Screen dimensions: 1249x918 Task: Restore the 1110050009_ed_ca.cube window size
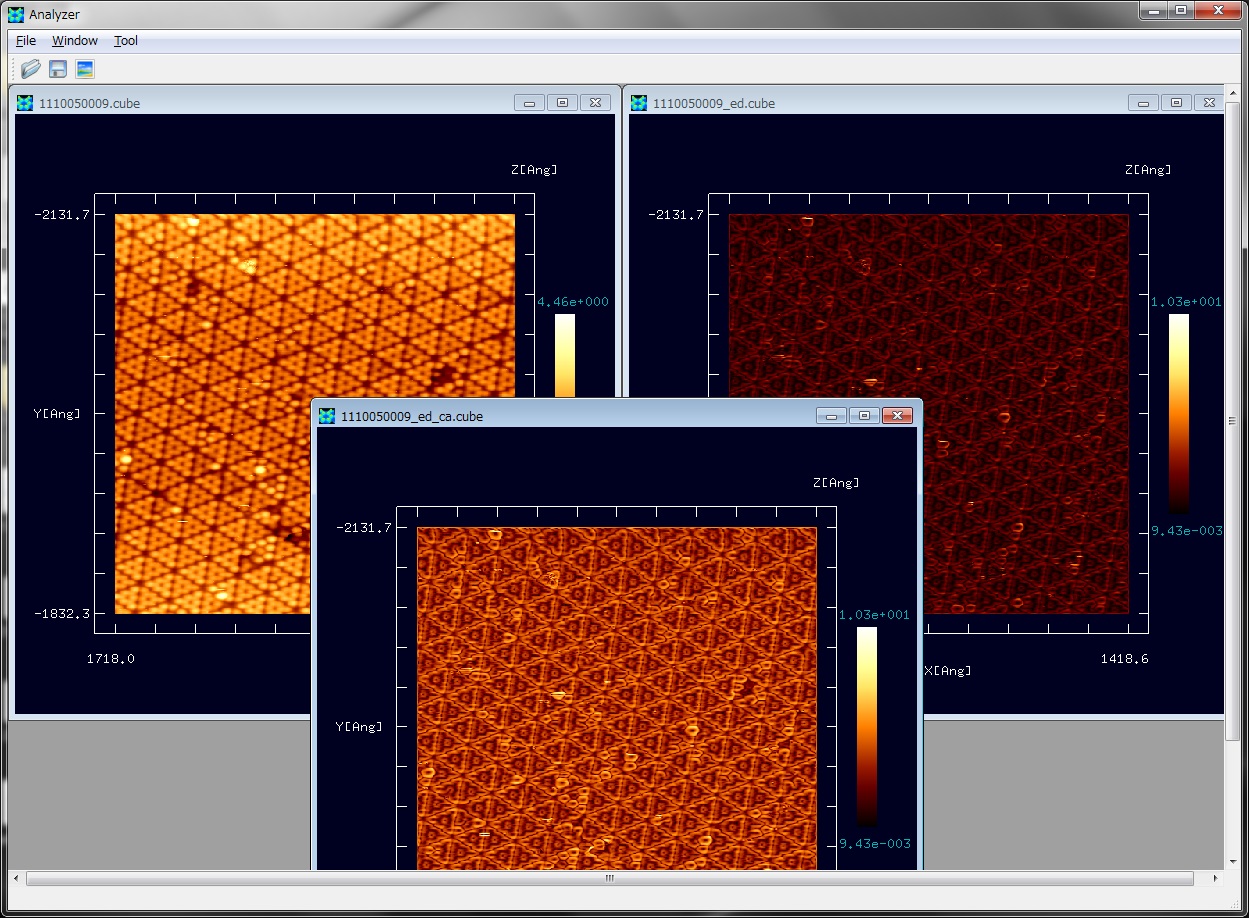(865, 416)
